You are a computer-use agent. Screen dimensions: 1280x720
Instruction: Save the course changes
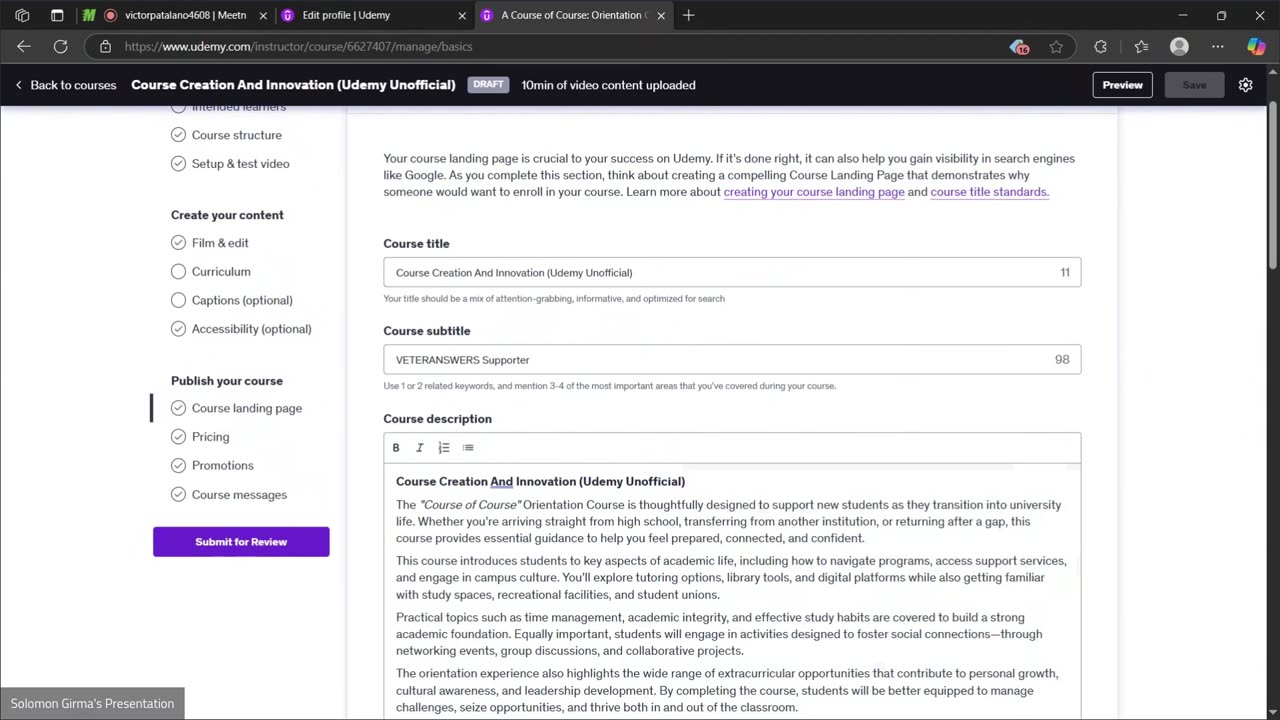[x=1194, y=85]
